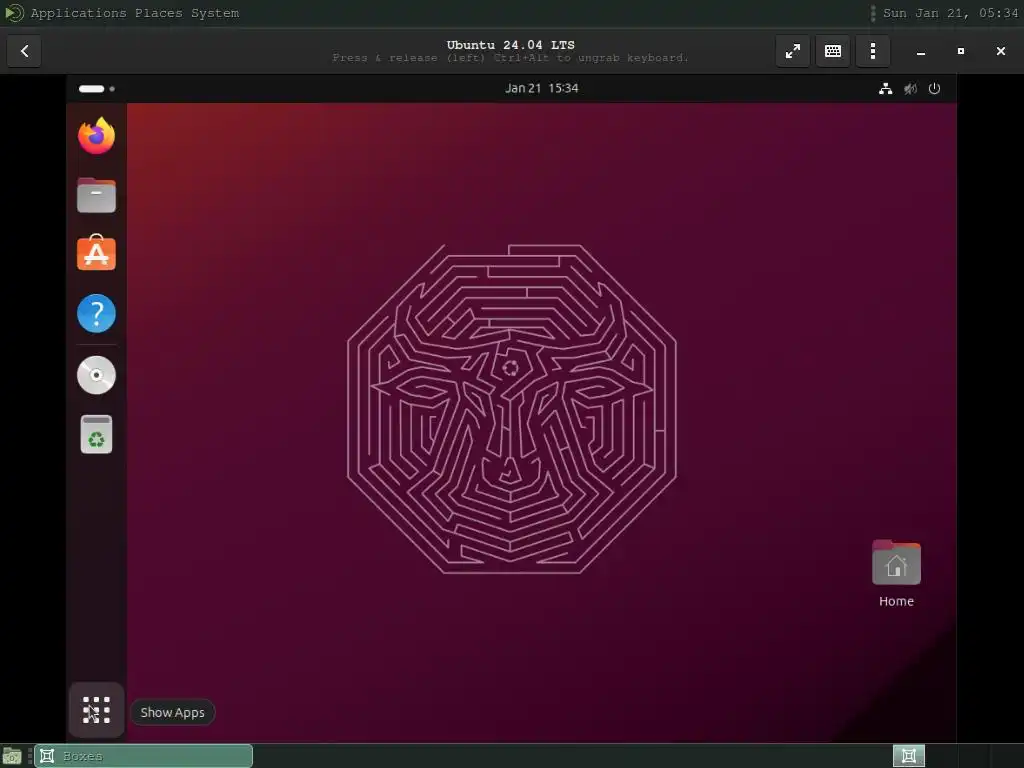Open the host Places menu

coord(159,13)
